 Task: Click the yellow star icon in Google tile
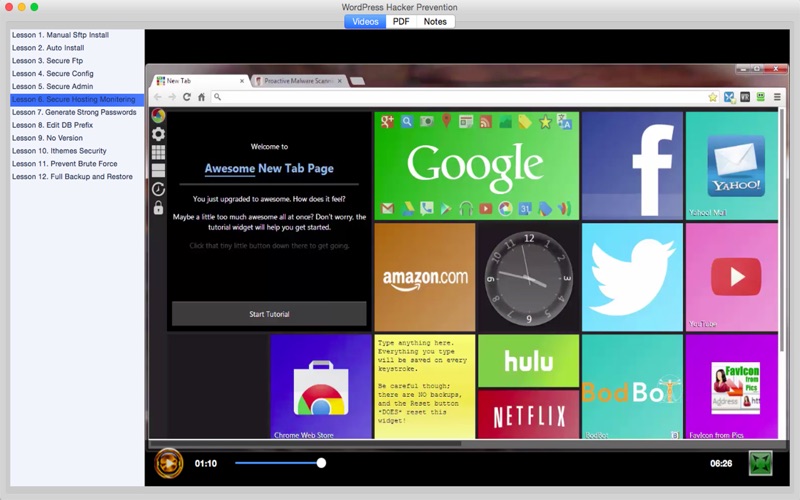(x=545, y=121)
